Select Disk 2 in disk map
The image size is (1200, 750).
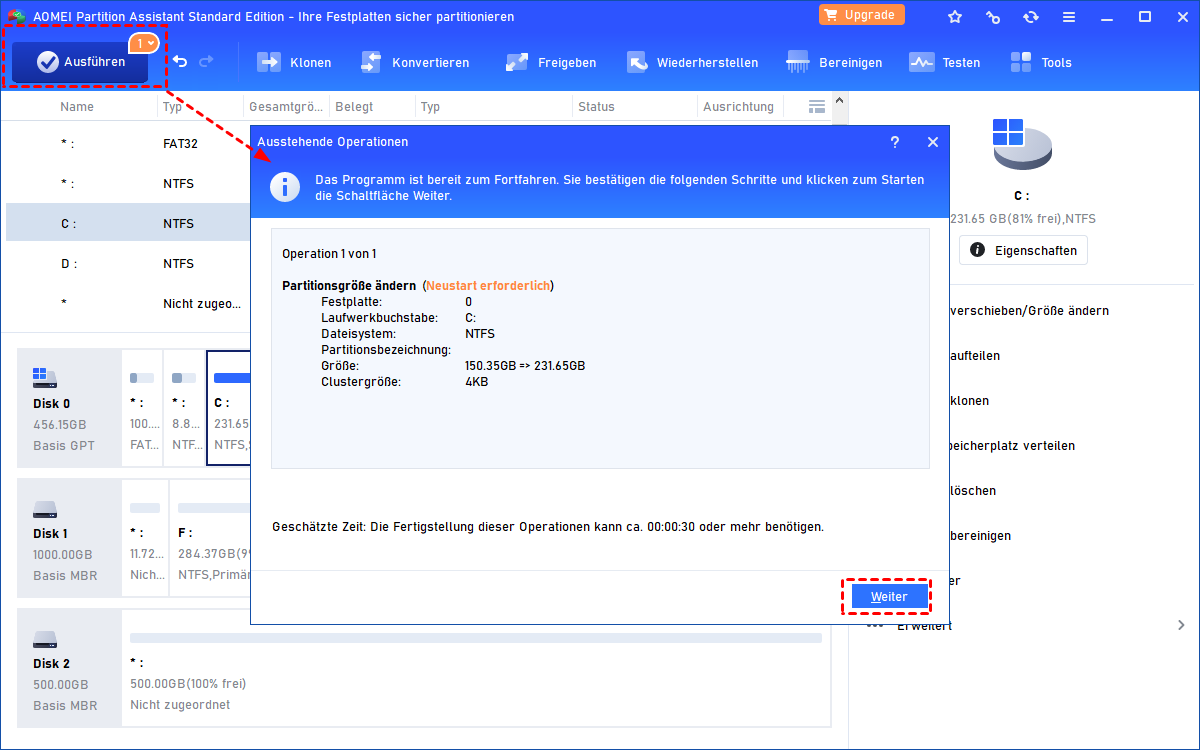point(68,667)
